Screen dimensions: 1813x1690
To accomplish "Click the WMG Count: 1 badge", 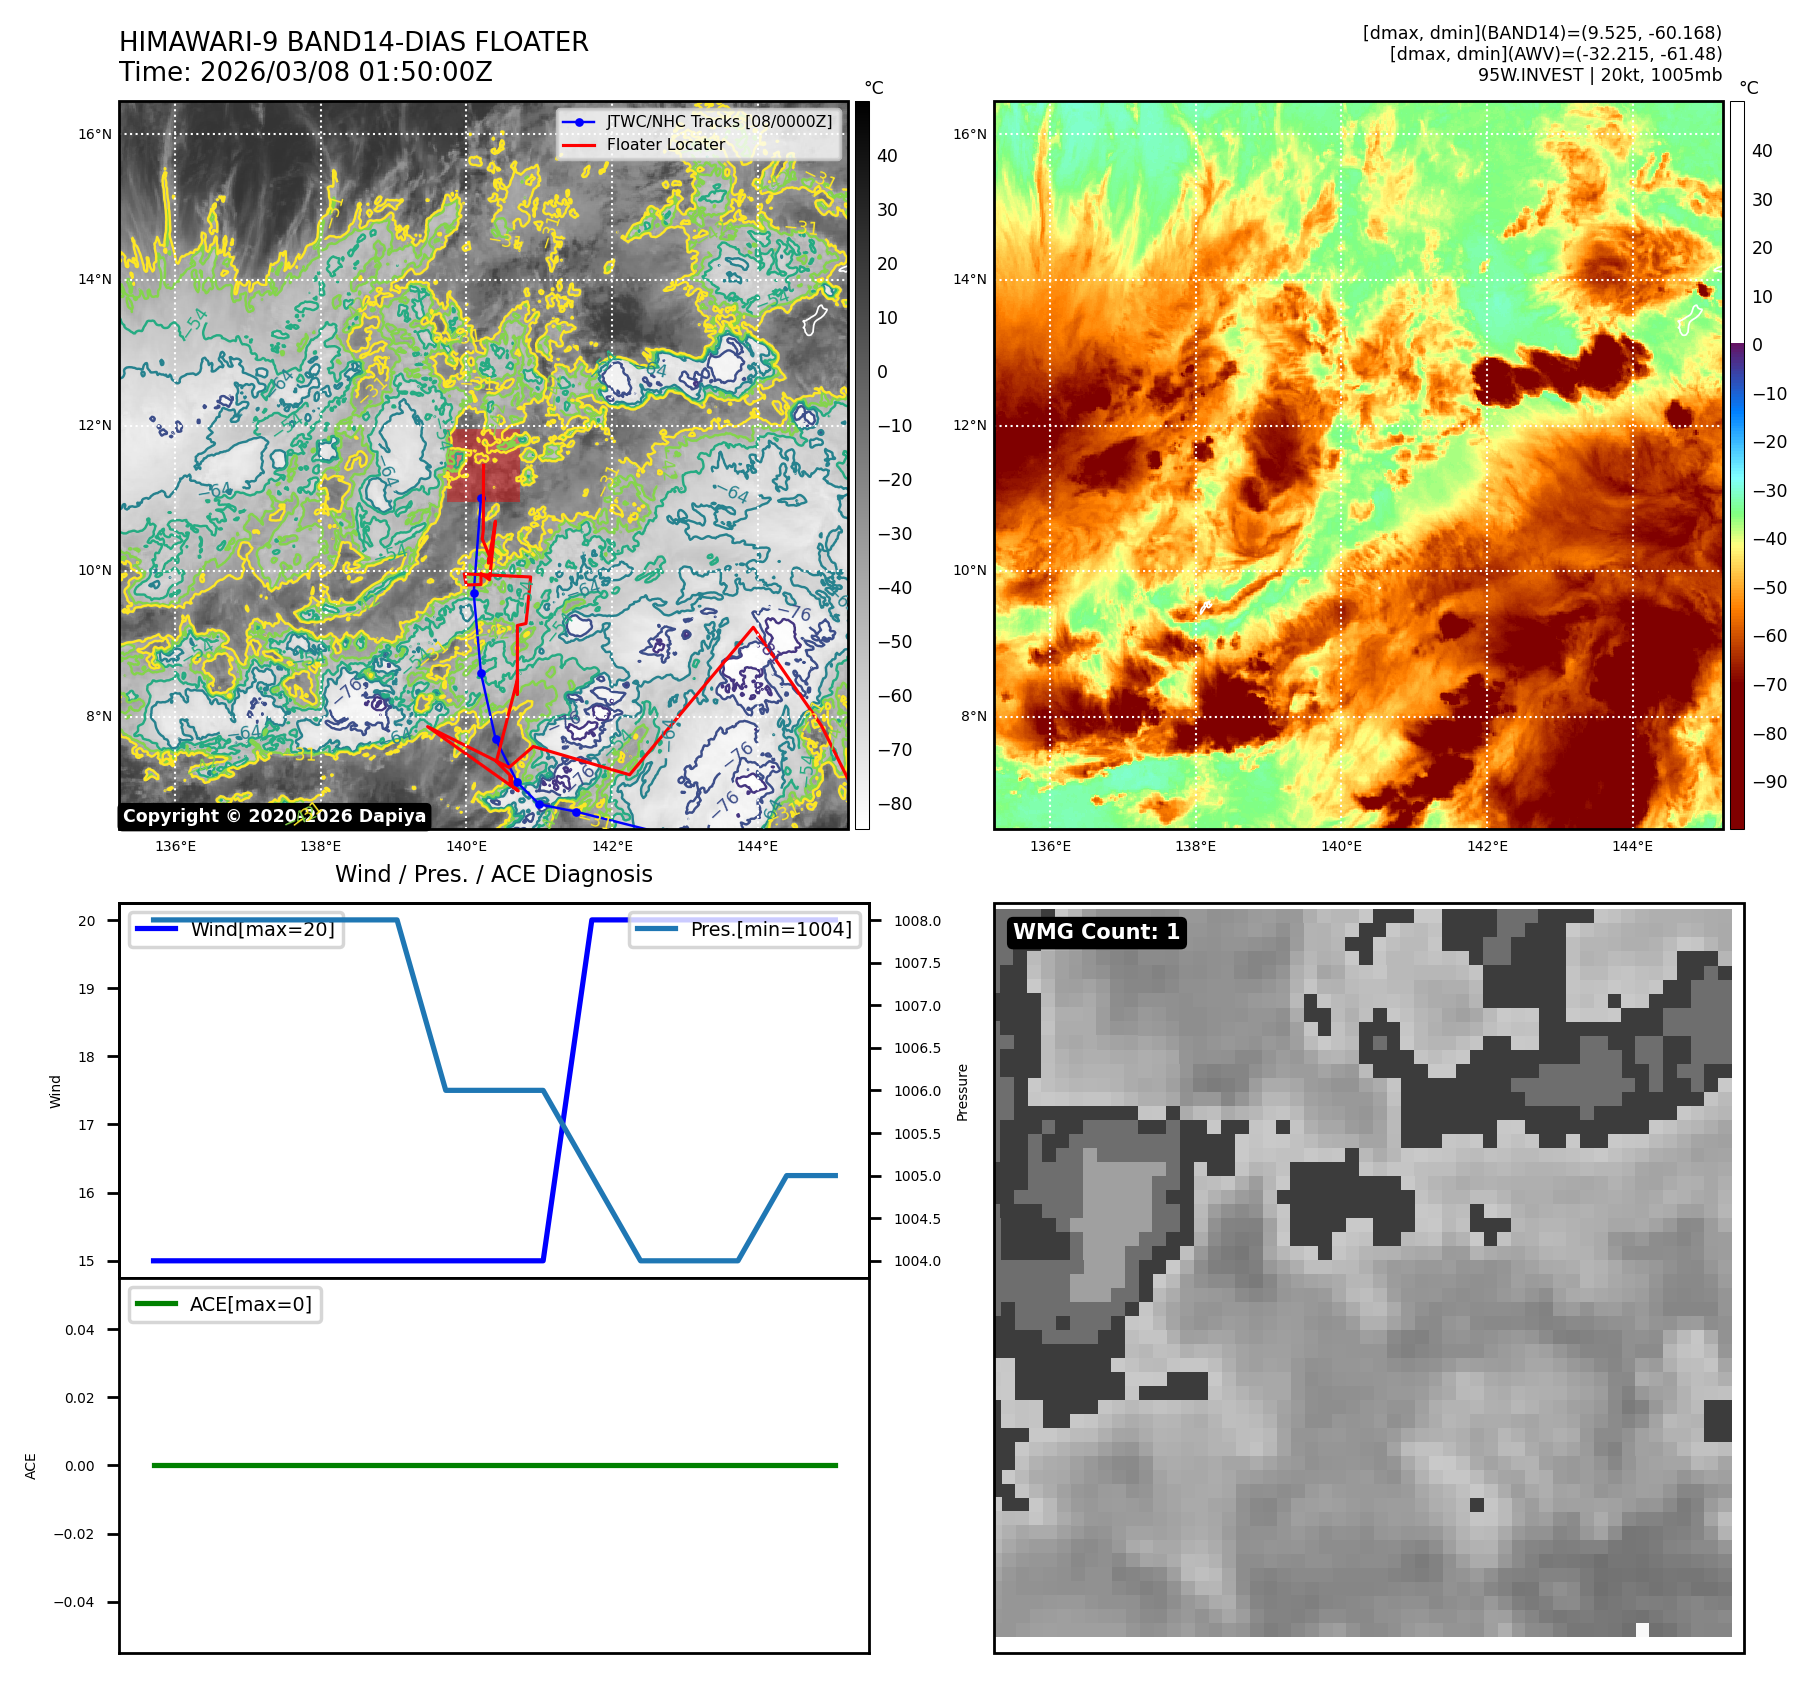I will (1096, 932).
